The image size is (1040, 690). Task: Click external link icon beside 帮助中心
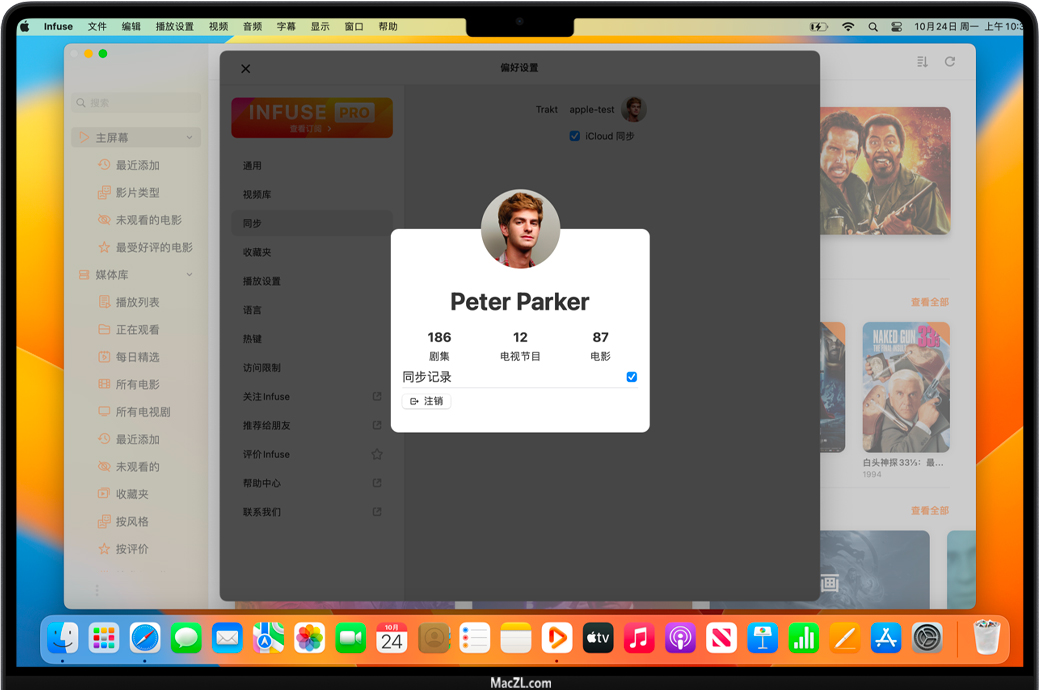tap(377, 483)
